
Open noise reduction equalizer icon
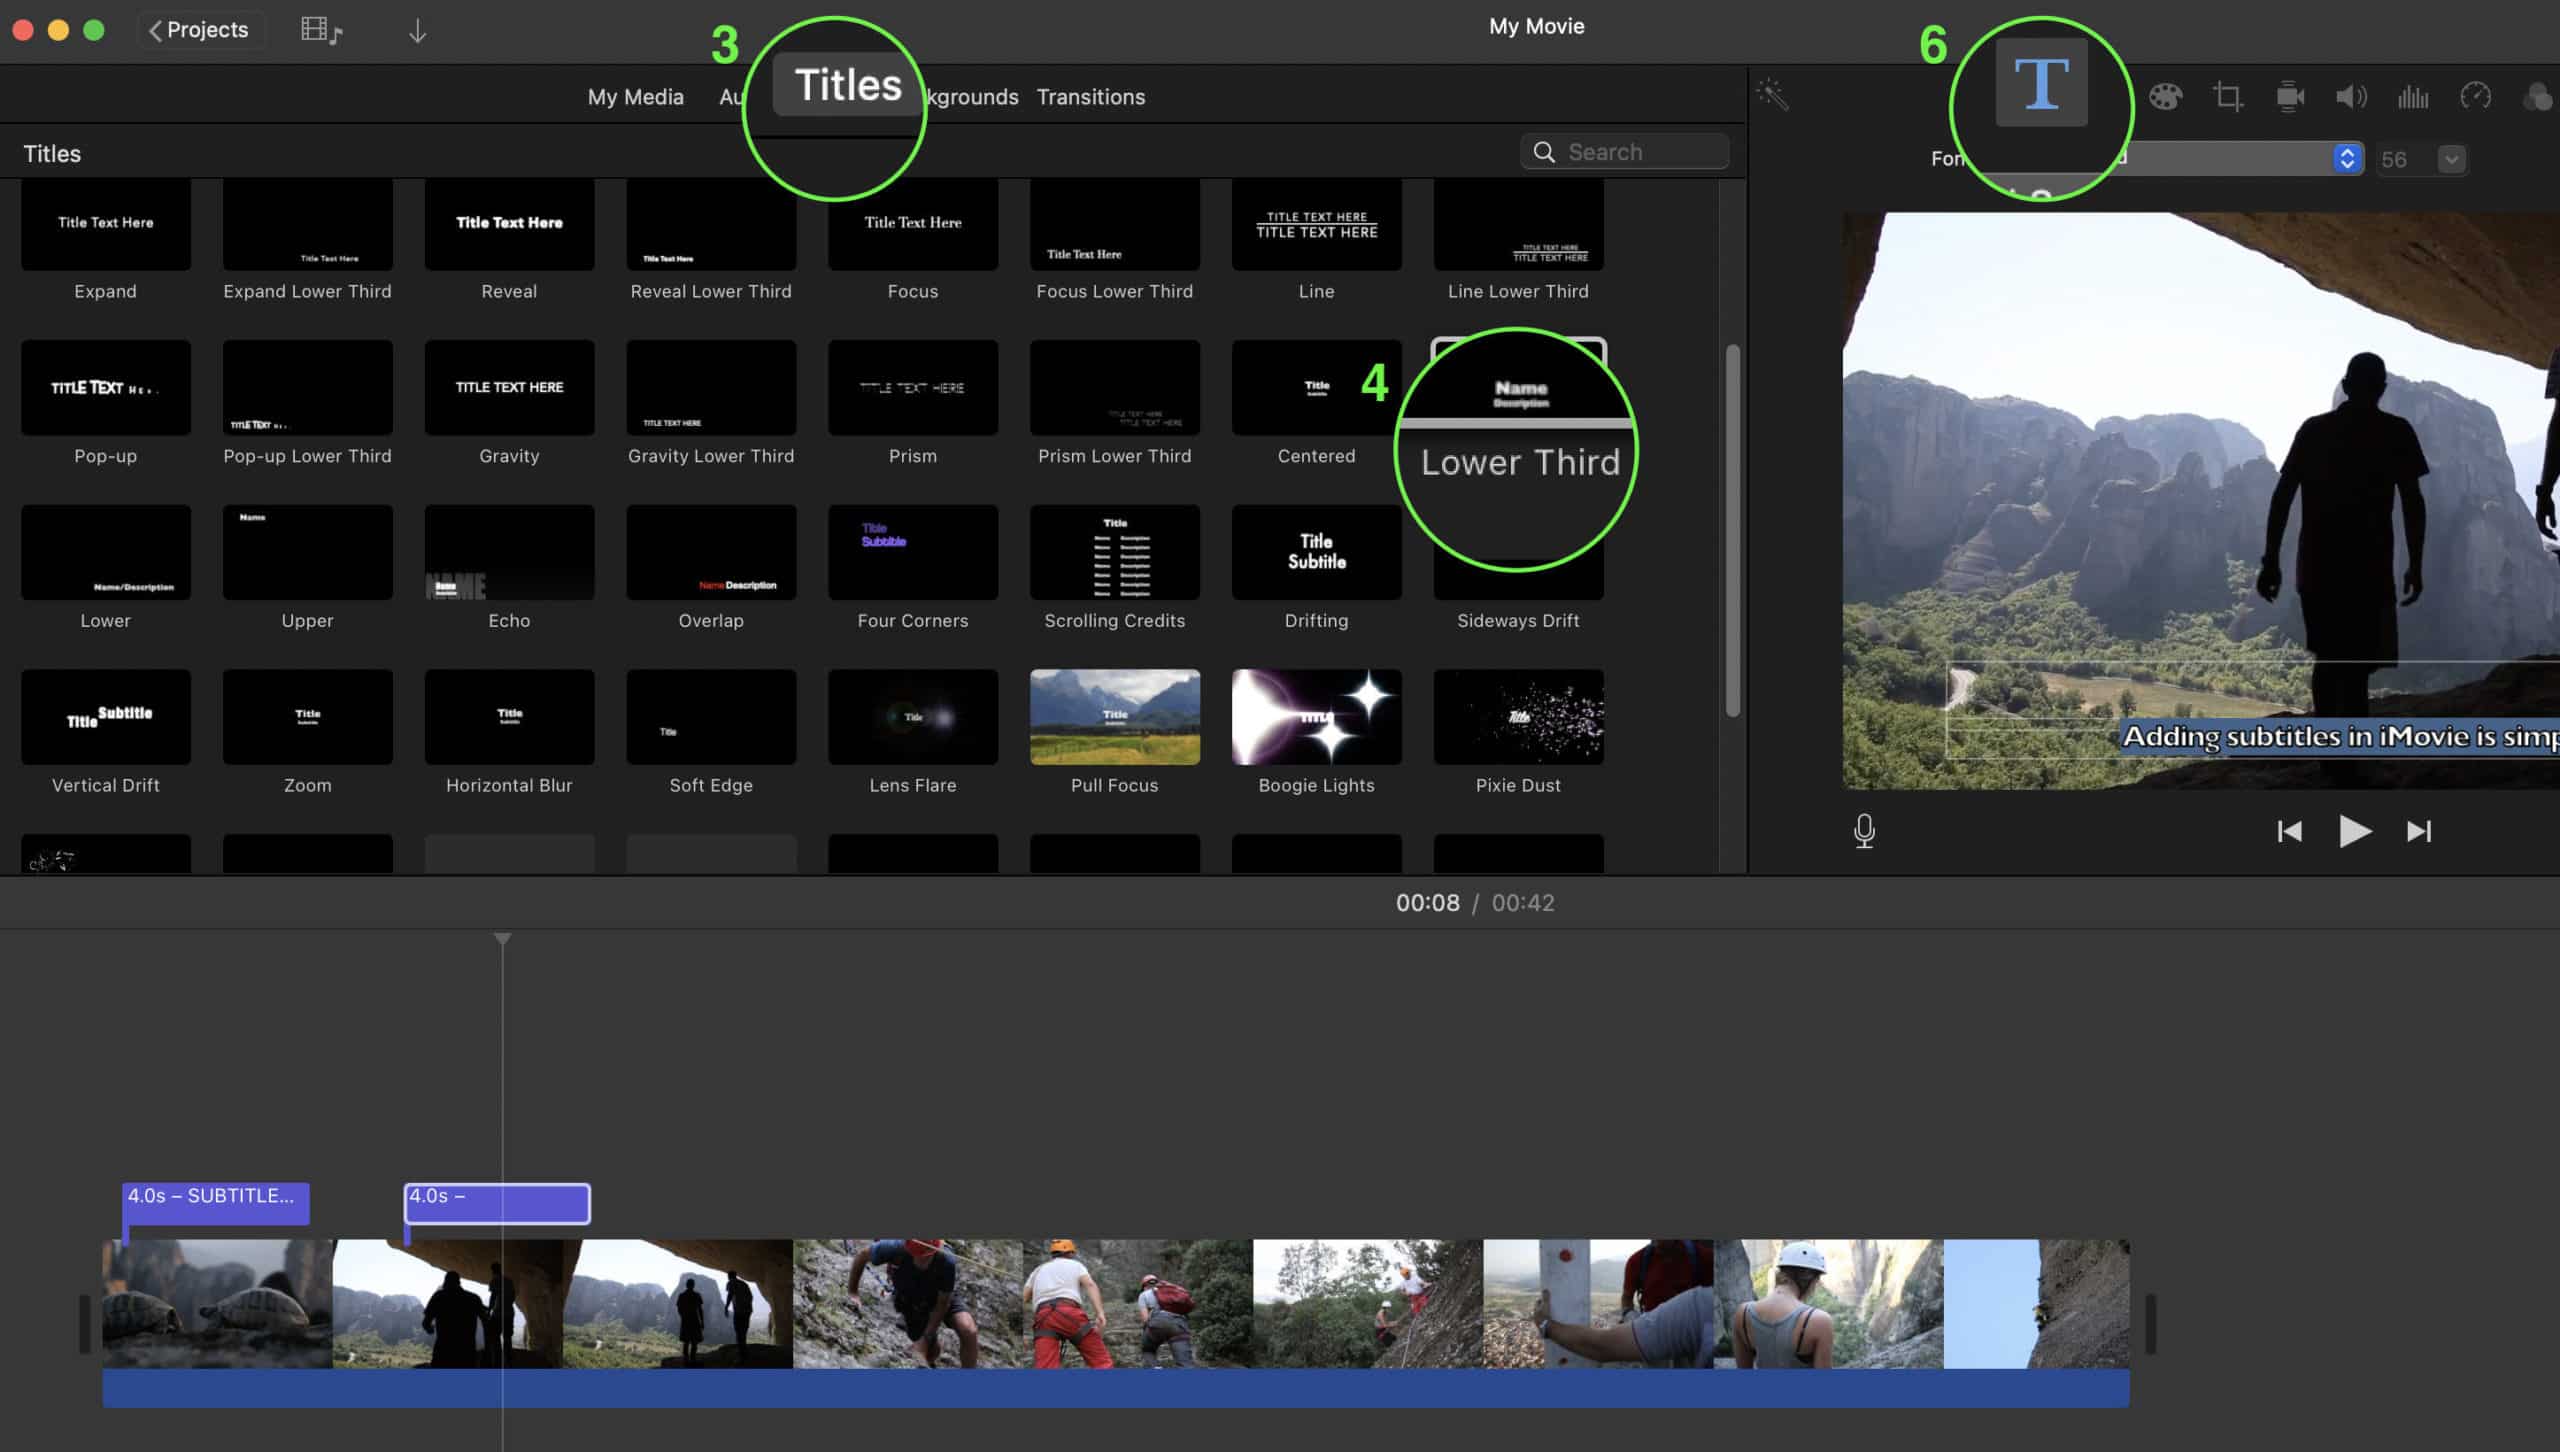point(2413,97)
